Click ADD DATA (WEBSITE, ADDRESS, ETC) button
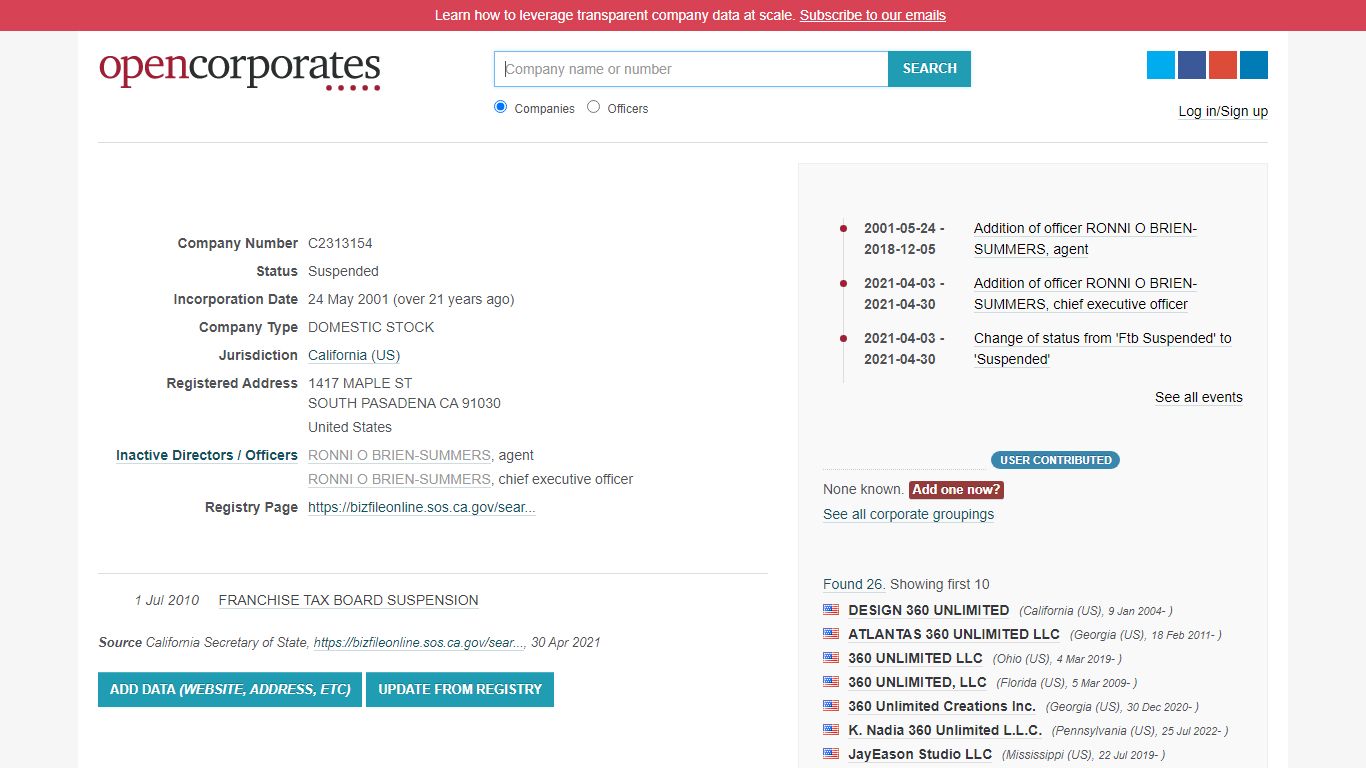Viewport: 1366px width, 768px height. click(230, 689)
